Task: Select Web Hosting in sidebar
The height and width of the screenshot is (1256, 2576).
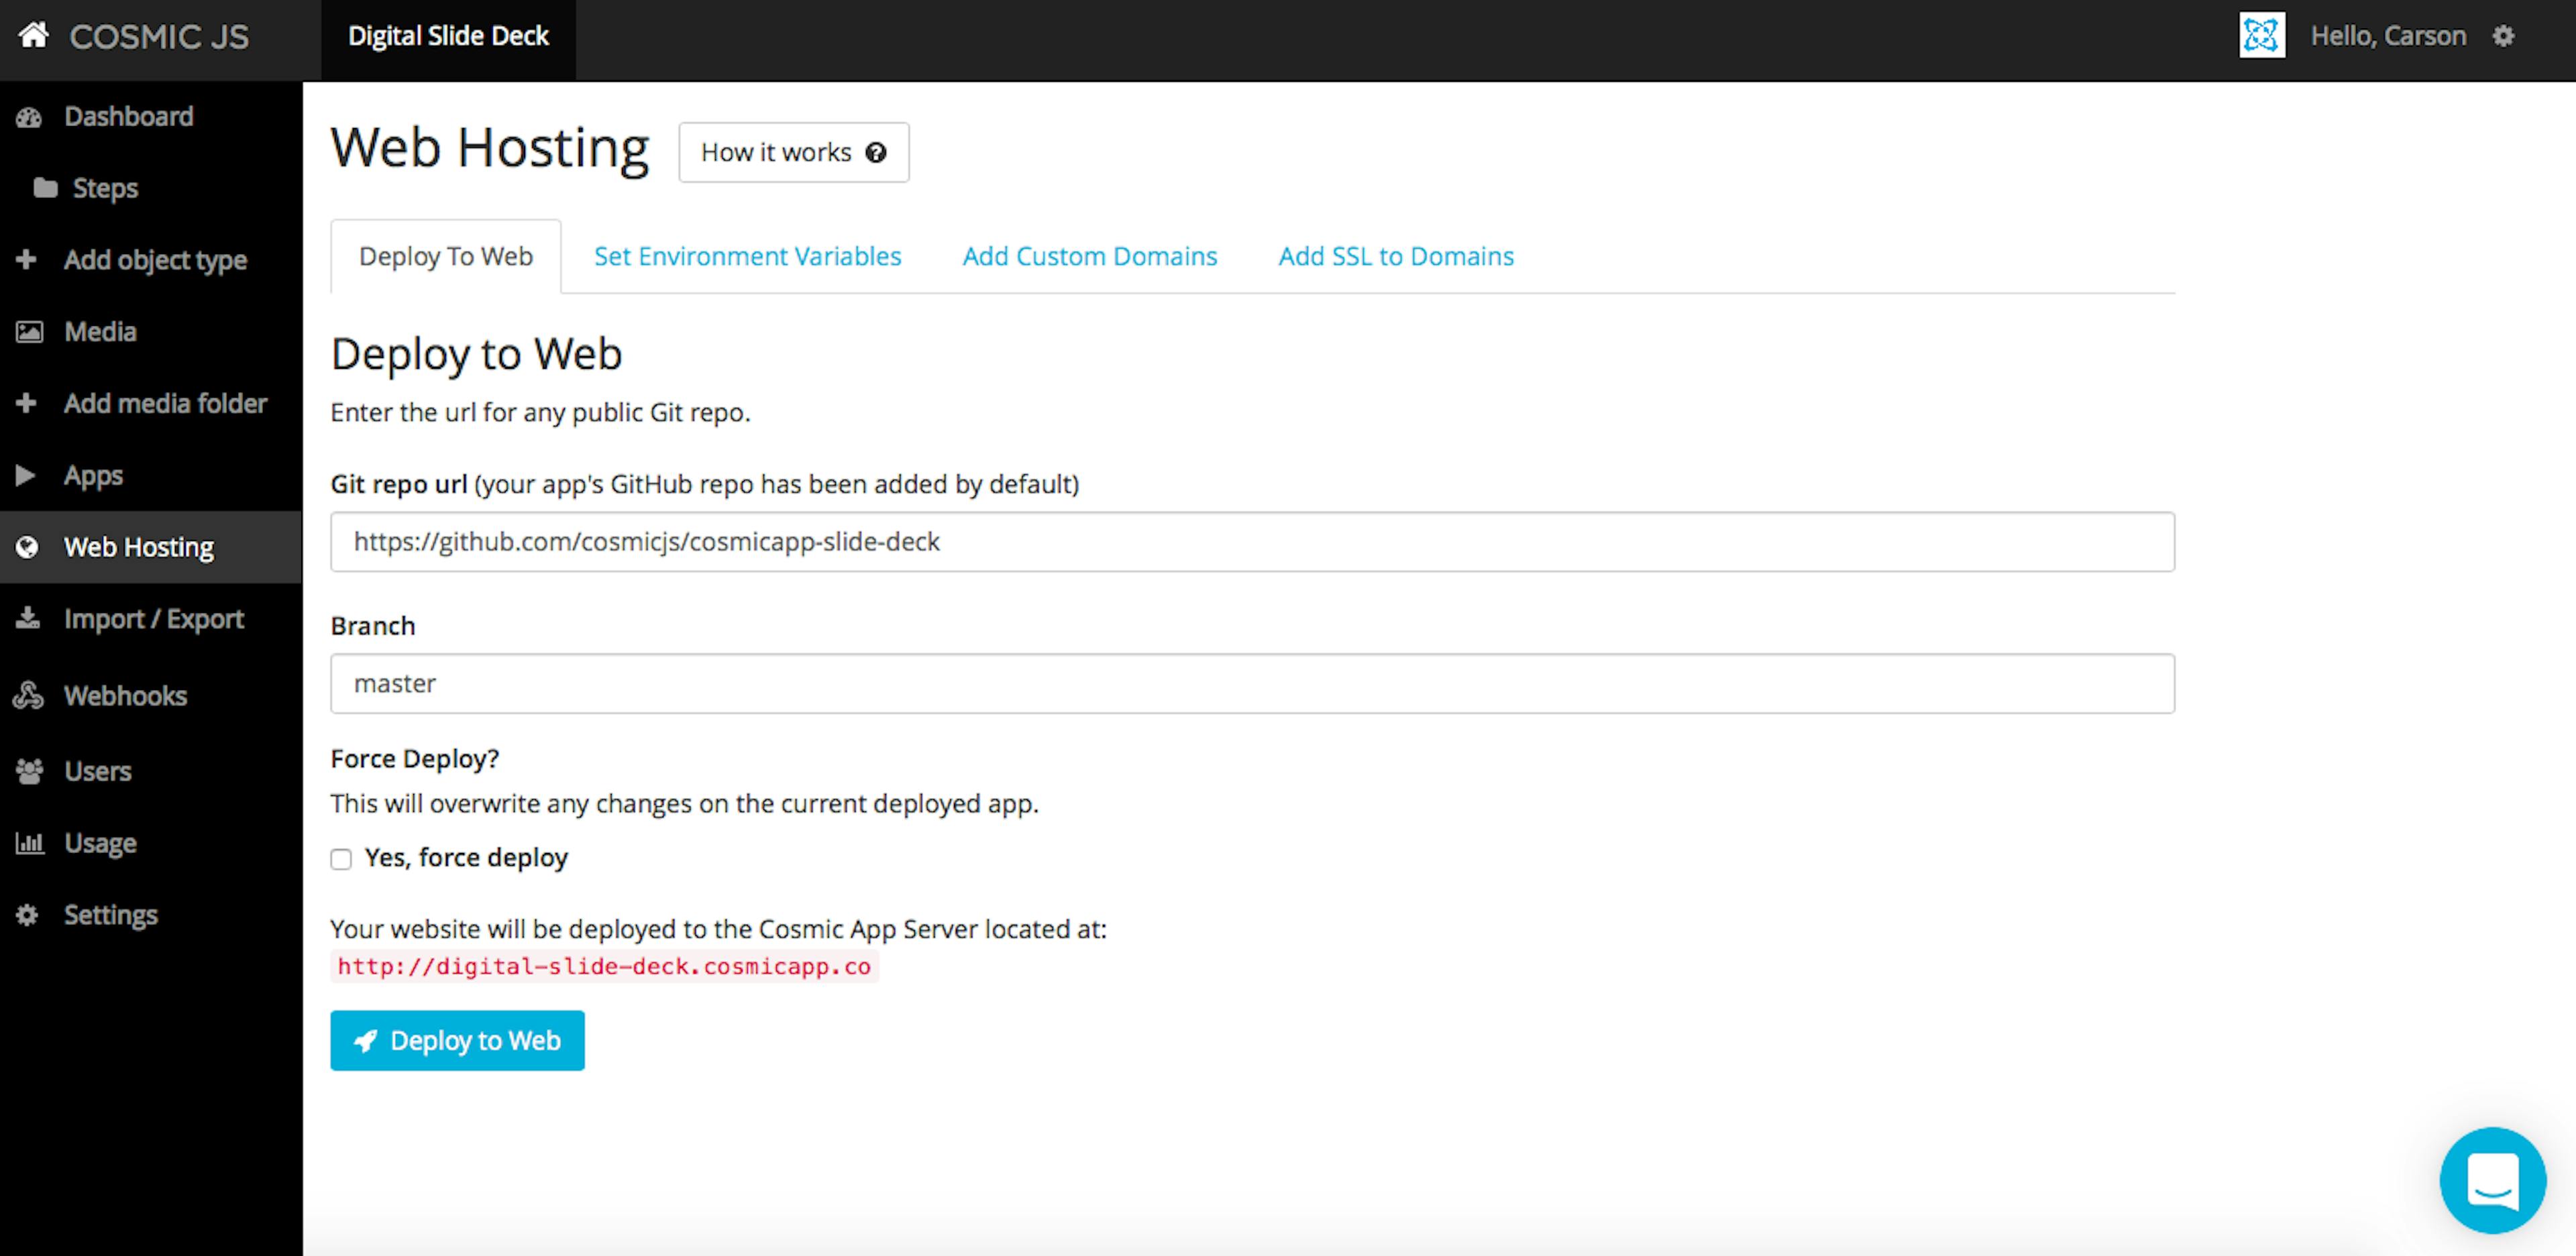Action: 151,547
